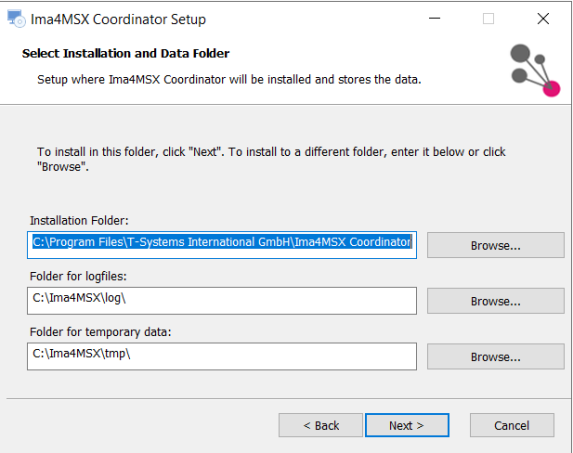This screenshot has width=573, height=453.
Task: Cancel the Ima4MSX Coordinator installation
Action: point(512,425)
